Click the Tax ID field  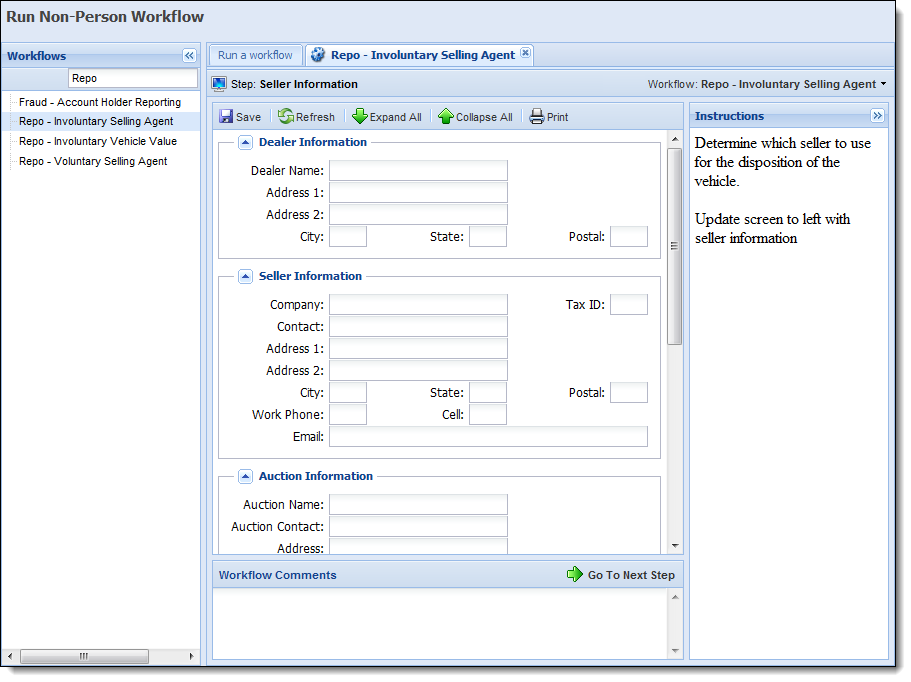629,305
